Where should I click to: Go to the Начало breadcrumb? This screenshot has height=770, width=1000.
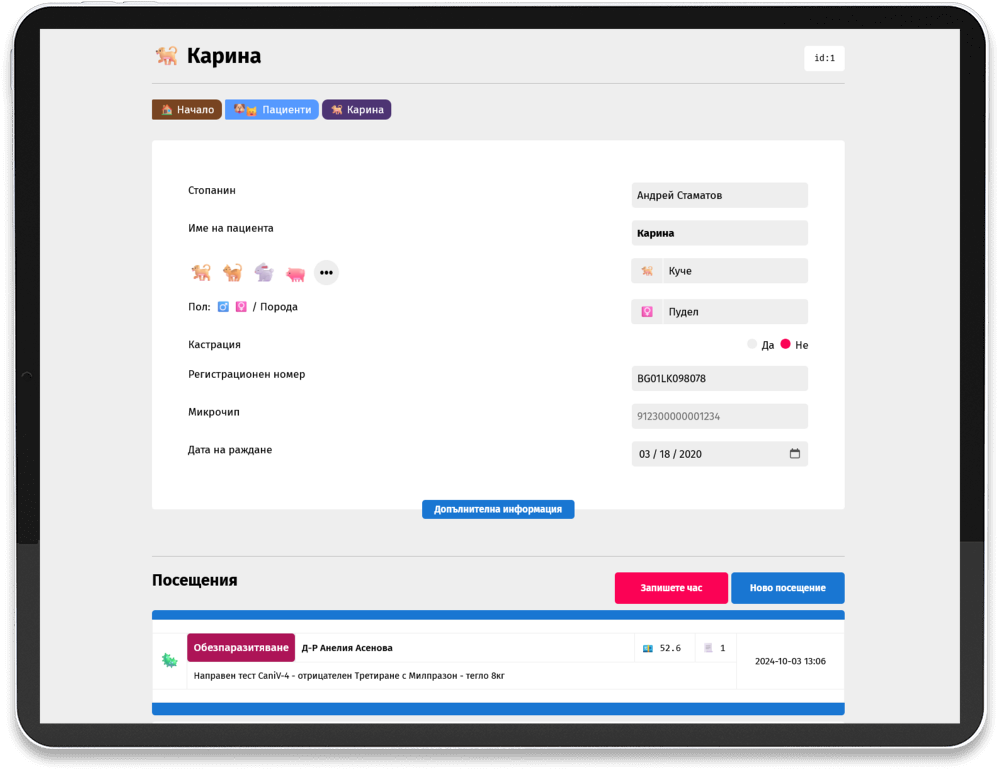(x=187, y=110)
